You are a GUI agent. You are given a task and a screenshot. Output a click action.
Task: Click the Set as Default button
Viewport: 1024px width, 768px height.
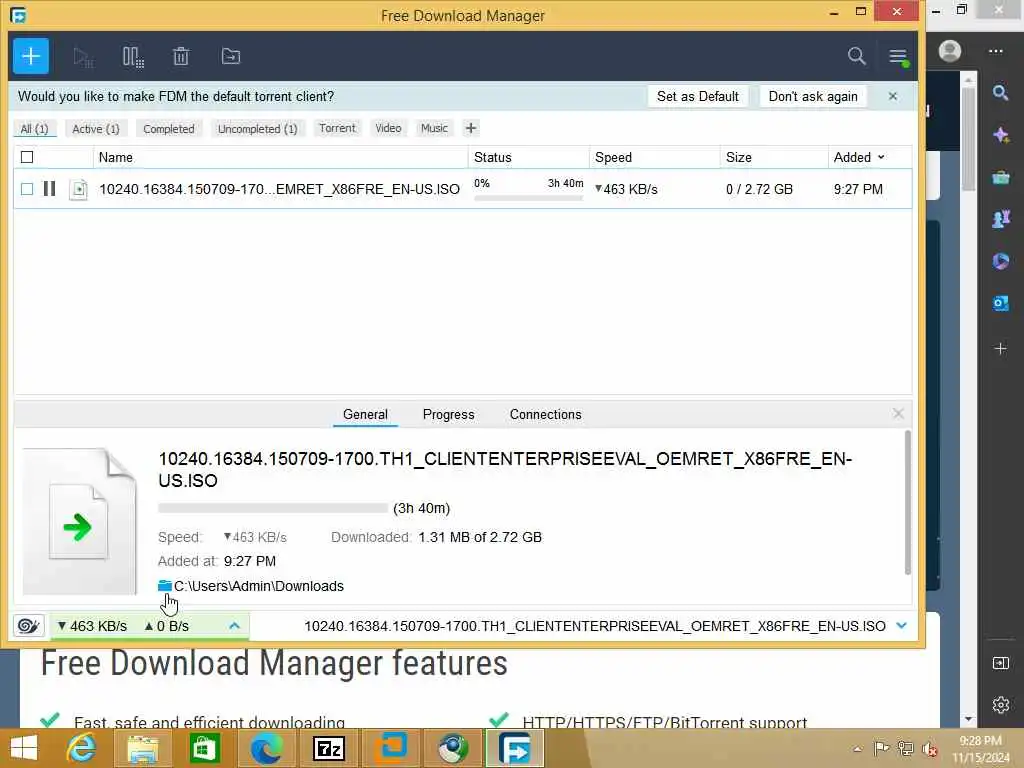click(697, 96)
